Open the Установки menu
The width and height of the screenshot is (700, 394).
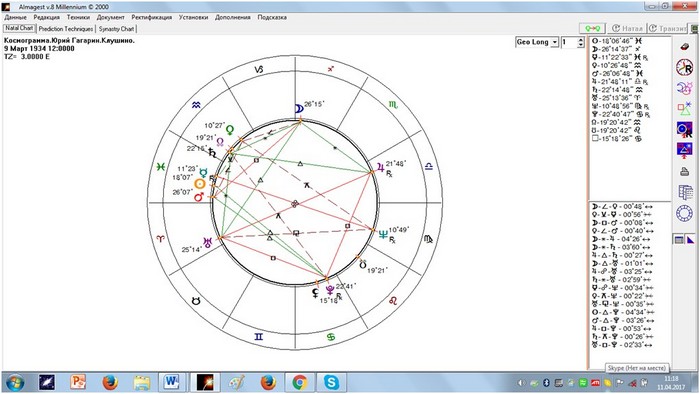point(193,17)
